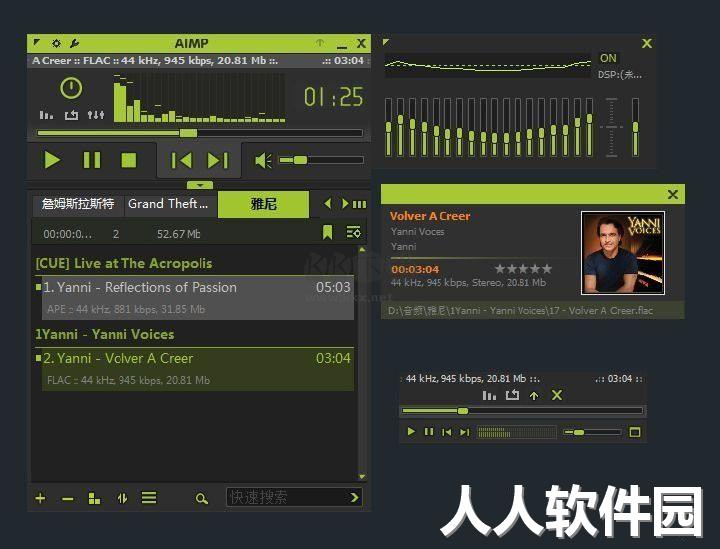This screenshot has width=720, height=549.
Task: Click the Pause button in main player
Action: click(91, 161)
